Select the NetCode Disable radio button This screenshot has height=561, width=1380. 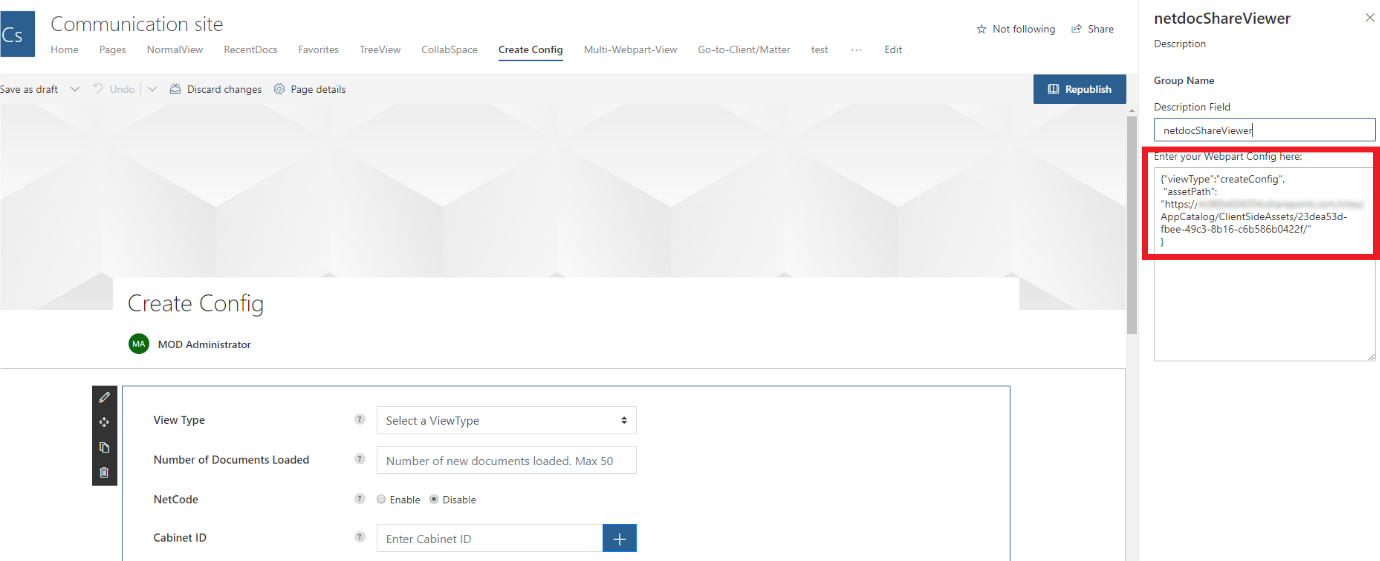[x=434, y=499]
